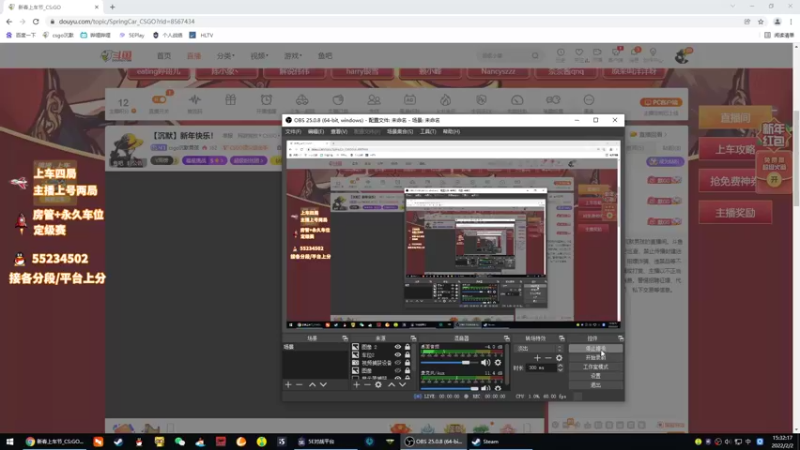Move scene up with the up arrow

click(x=312, y=385)
